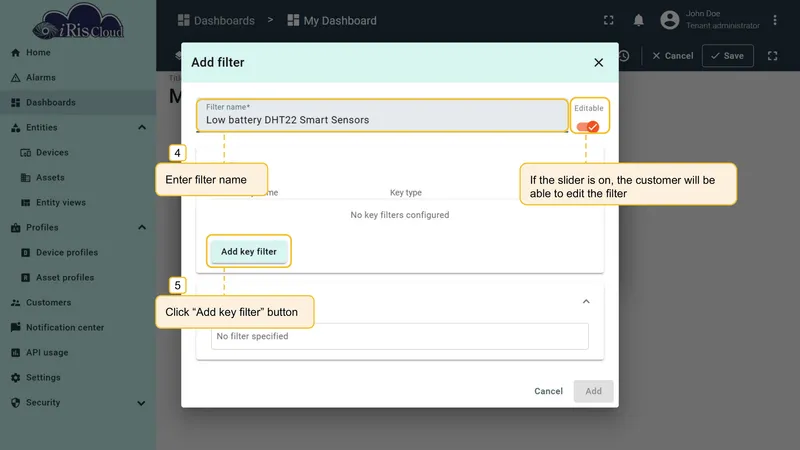800x450 pixels.
Task: Click the Add key filter button
Action: pyautogui.click(x=248, y=252)
